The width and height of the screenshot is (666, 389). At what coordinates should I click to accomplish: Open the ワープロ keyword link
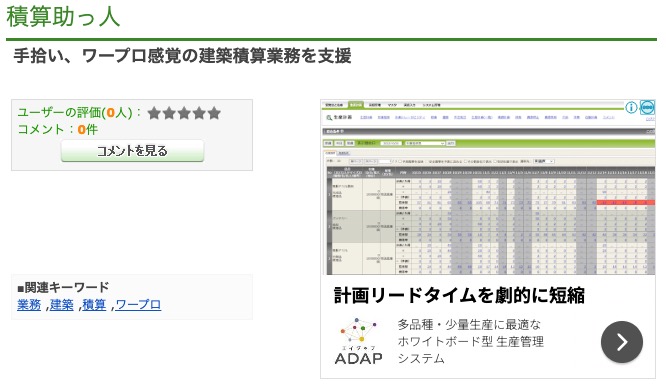pyautogui.click(x=138, y=304)
